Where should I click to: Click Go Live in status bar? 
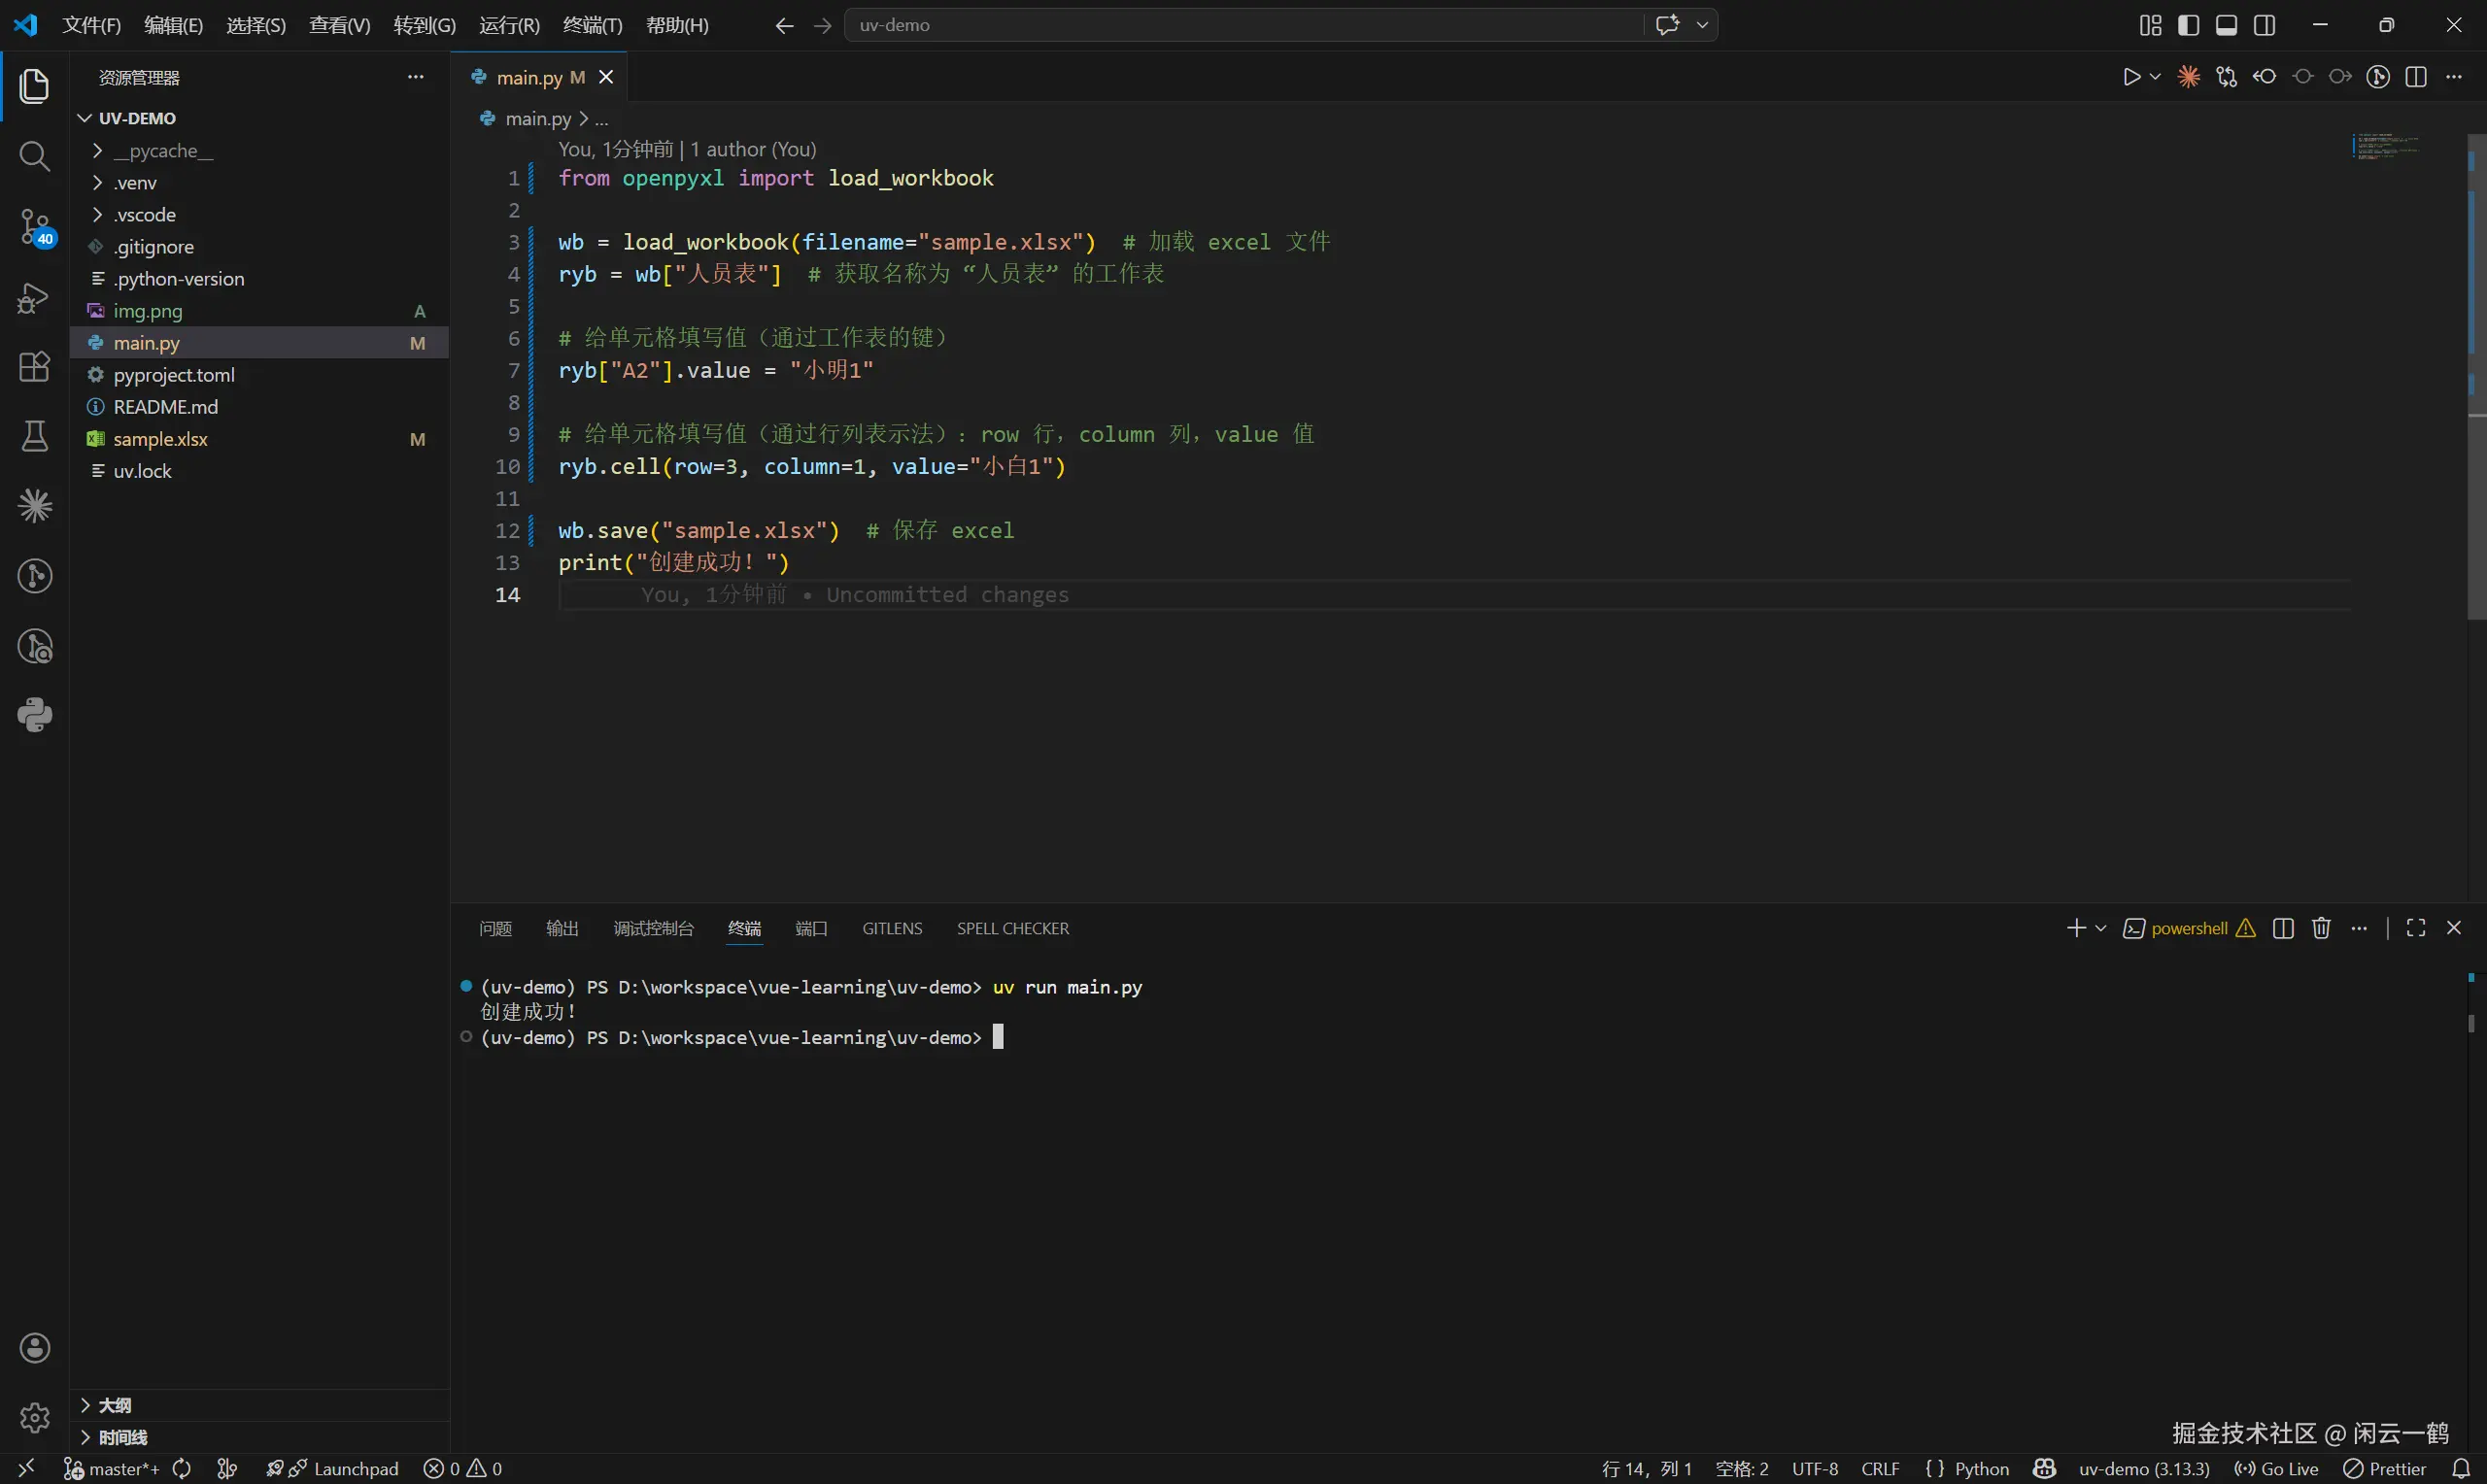(x=2277, y=1468)
